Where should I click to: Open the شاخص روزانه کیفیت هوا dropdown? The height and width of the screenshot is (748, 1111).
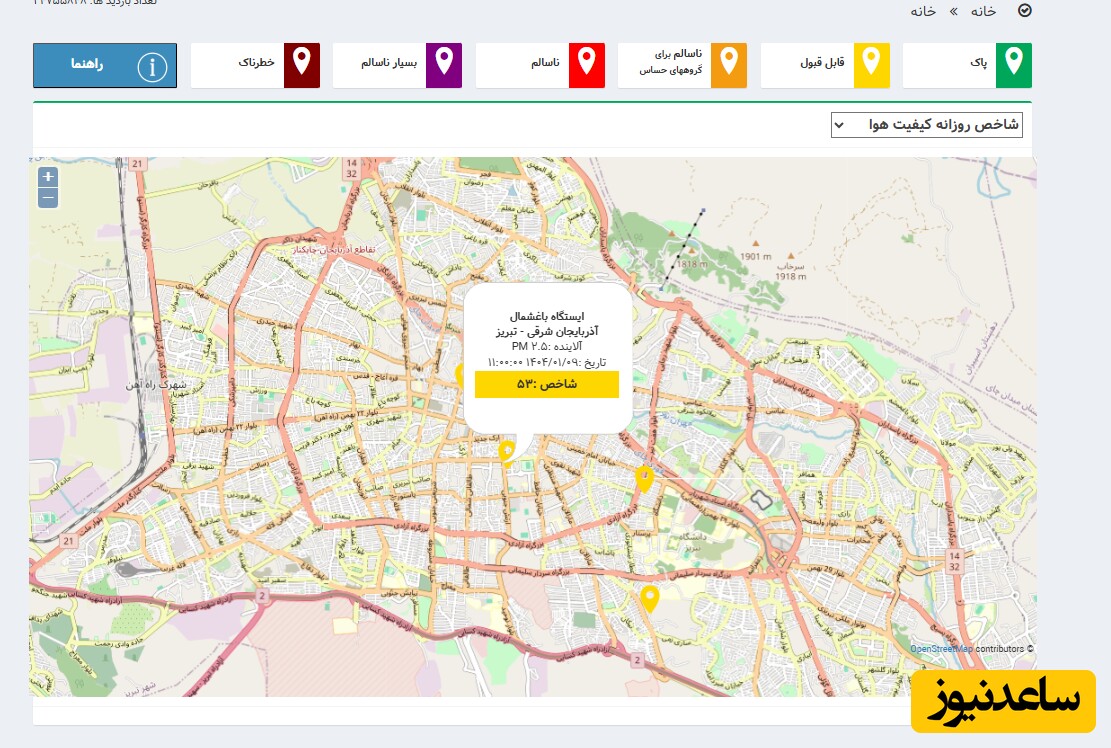(926, 125)
